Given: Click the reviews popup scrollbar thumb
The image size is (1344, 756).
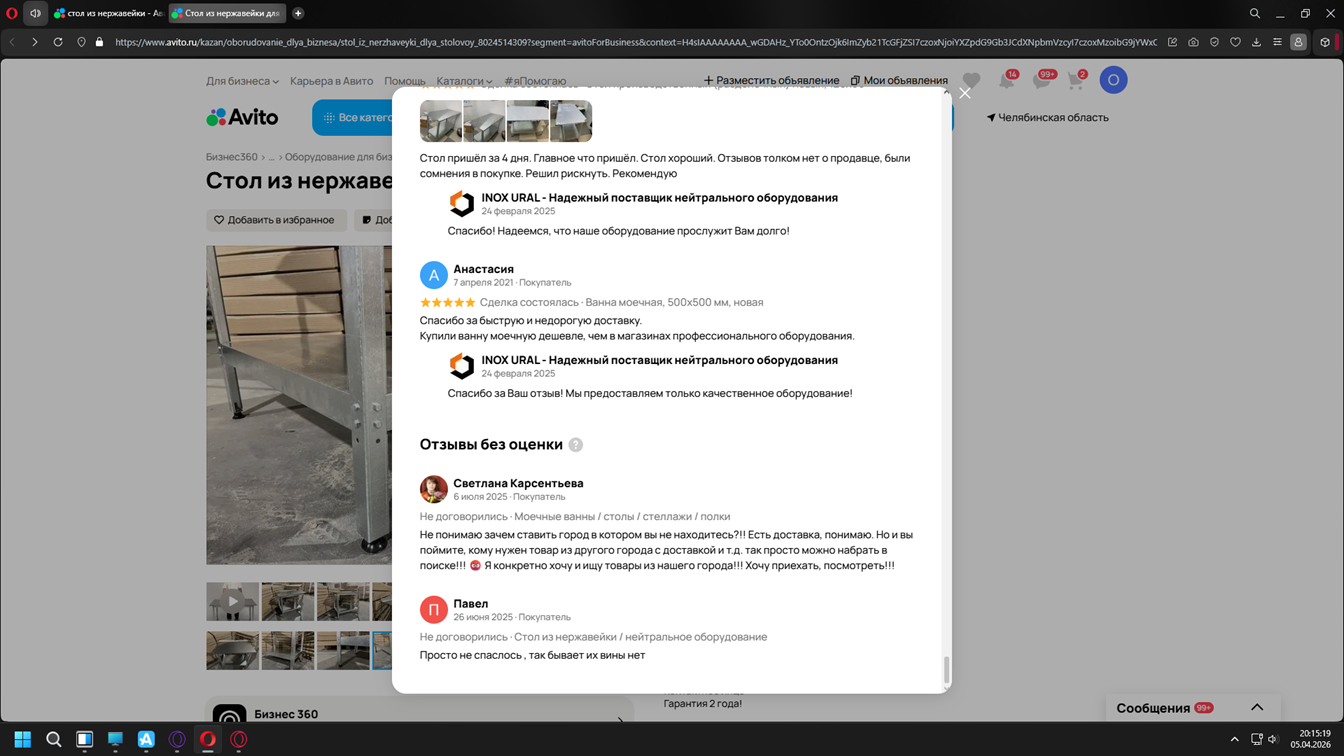Looking at the screenshot, I should (x=946, y=669).
